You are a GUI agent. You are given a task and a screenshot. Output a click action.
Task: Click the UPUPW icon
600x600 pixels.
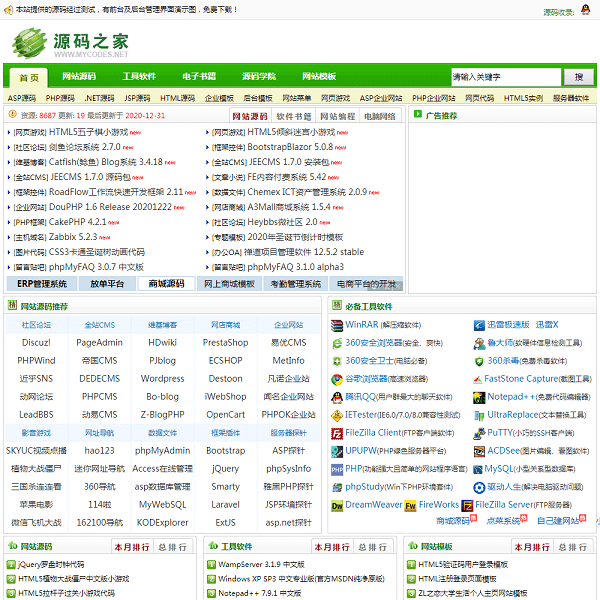[337, 452]
